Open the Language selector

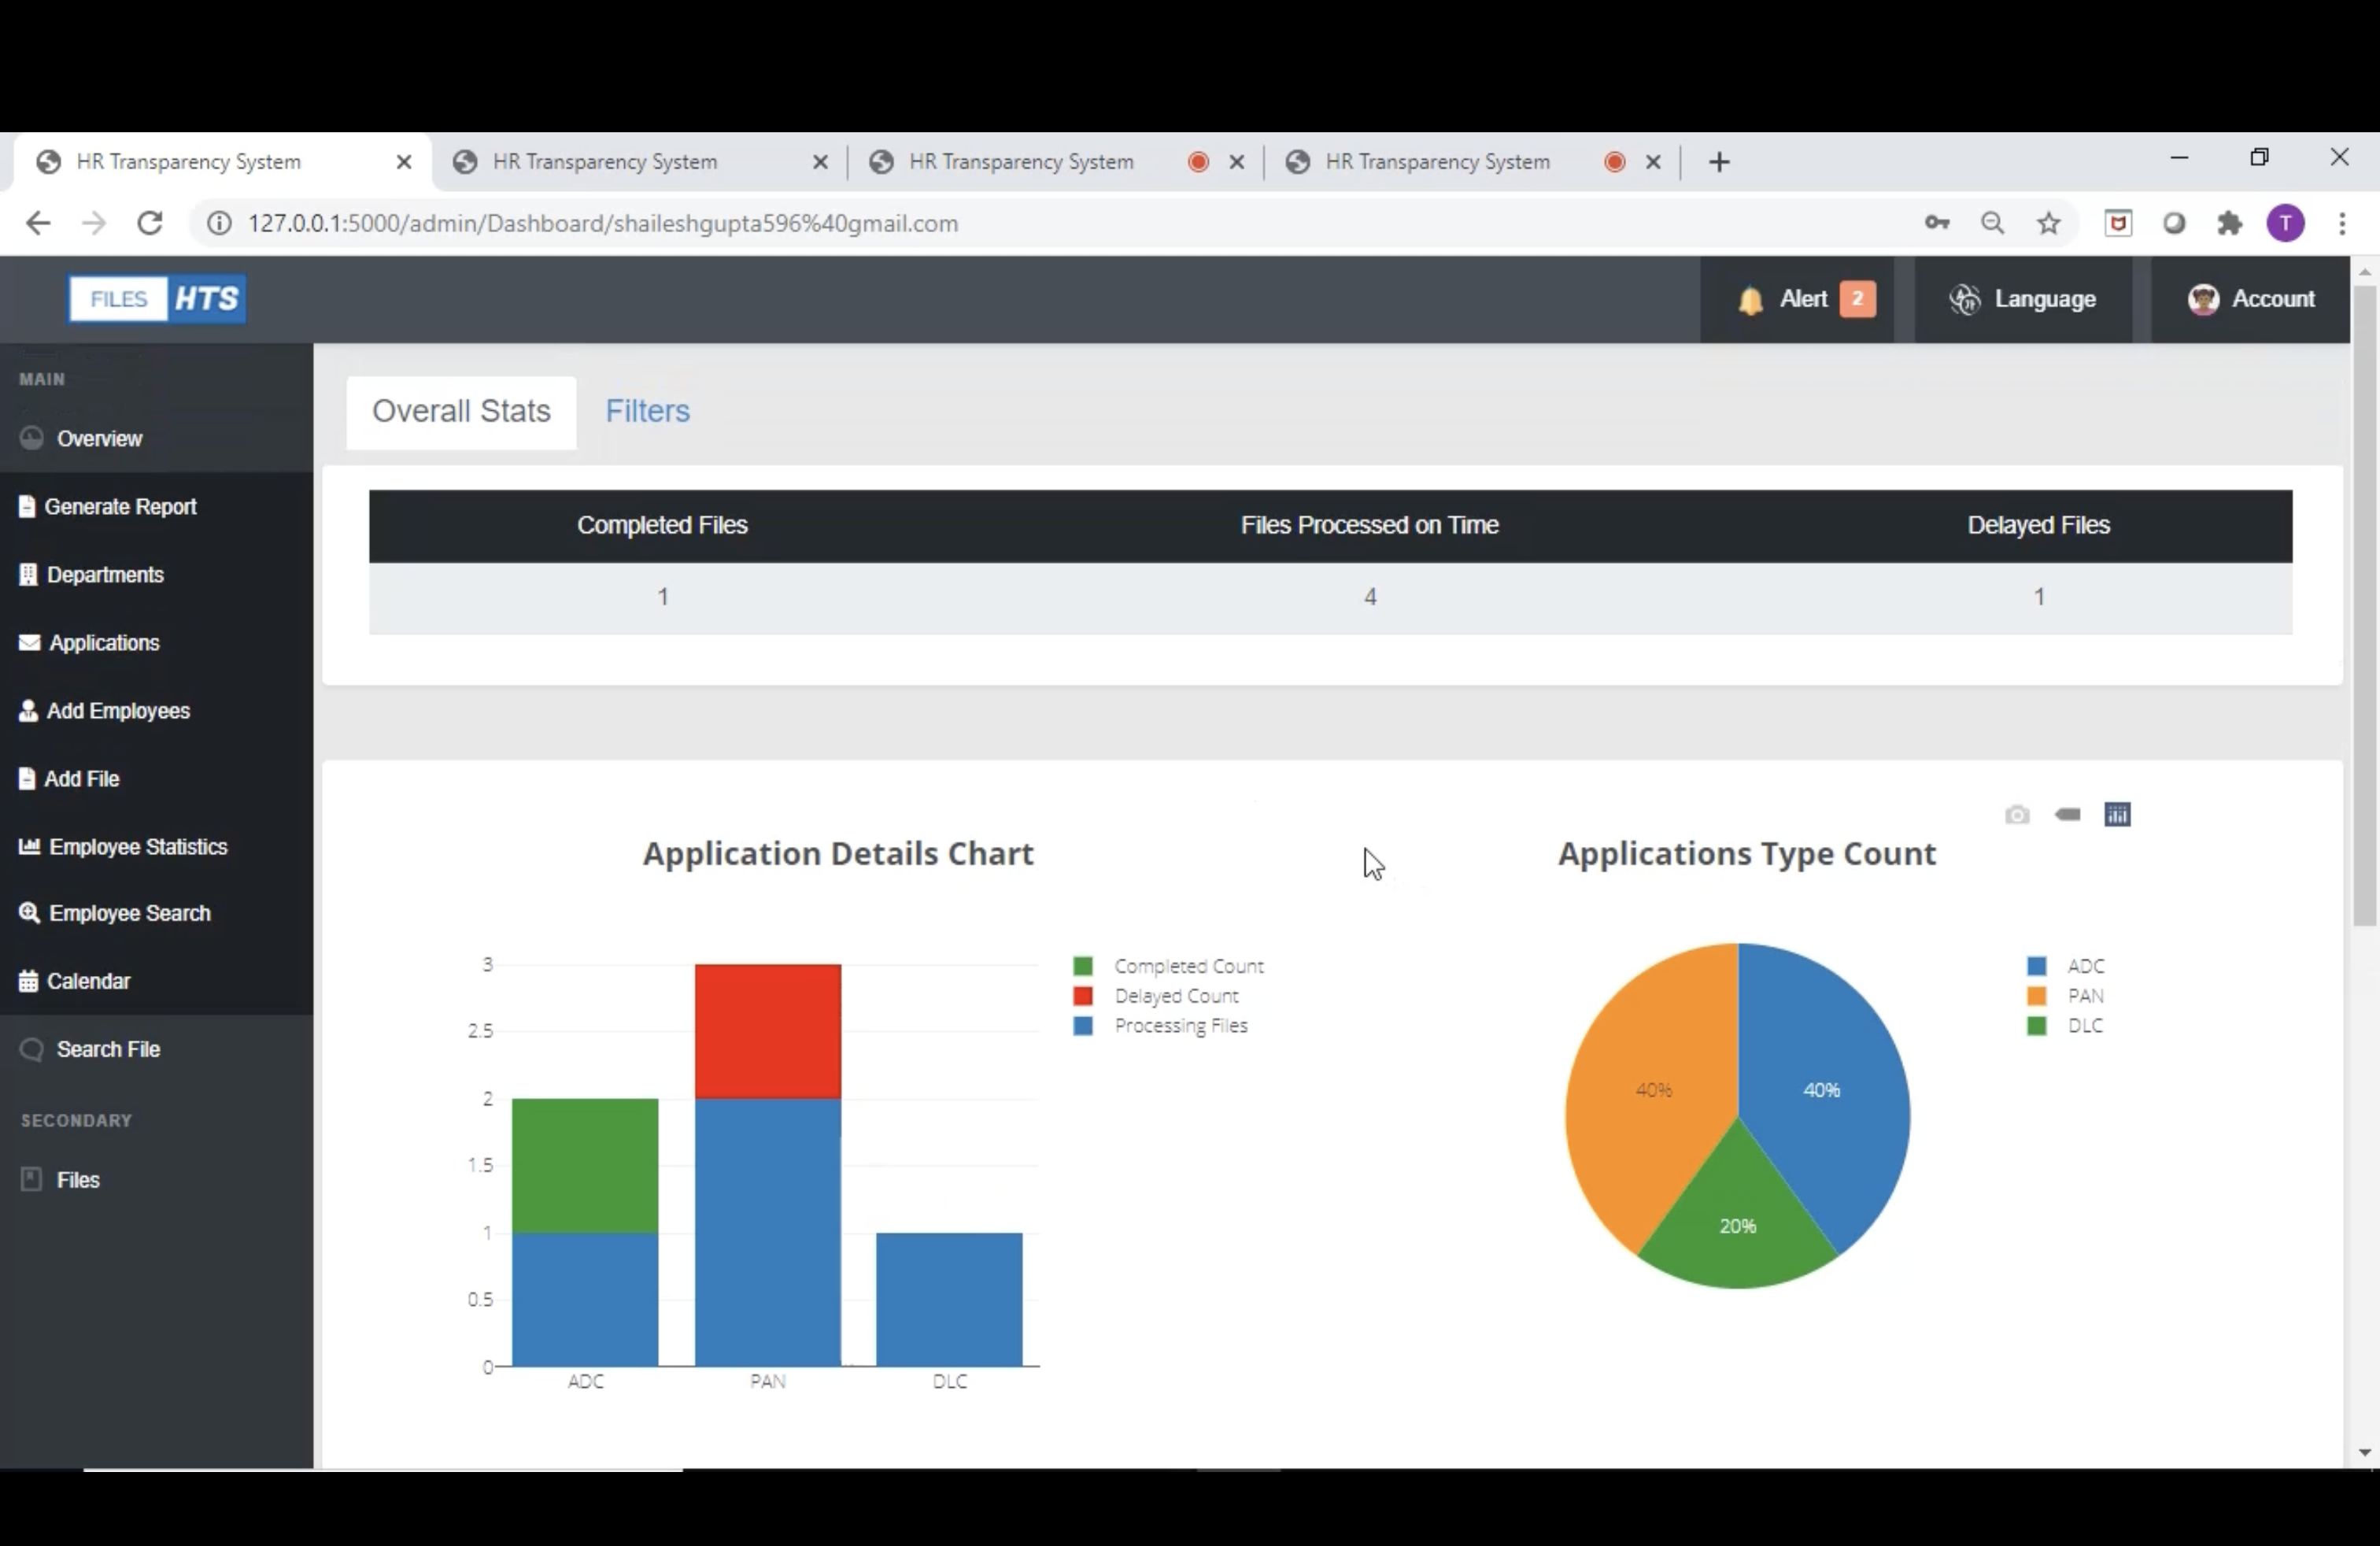2022,299
